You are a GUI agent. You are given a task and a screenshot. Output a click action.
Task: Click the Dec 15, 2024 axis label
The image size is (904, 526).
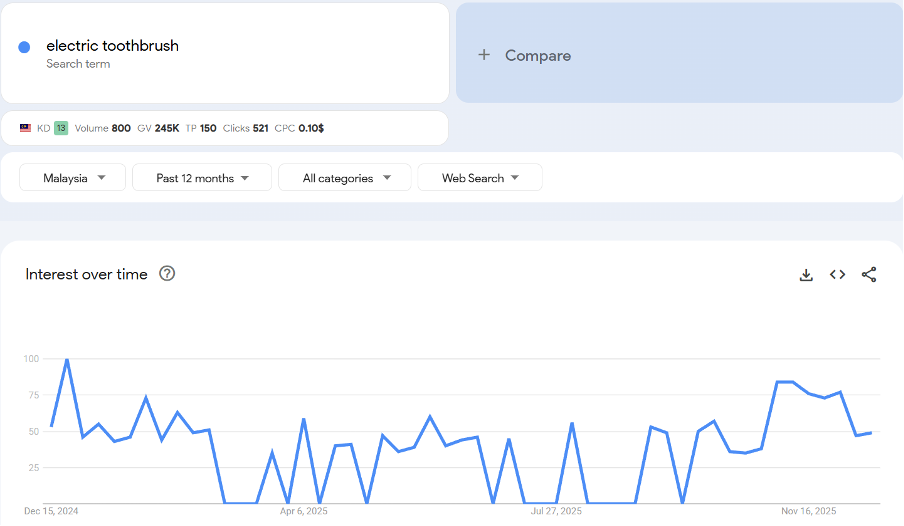[x=51, y=511]
